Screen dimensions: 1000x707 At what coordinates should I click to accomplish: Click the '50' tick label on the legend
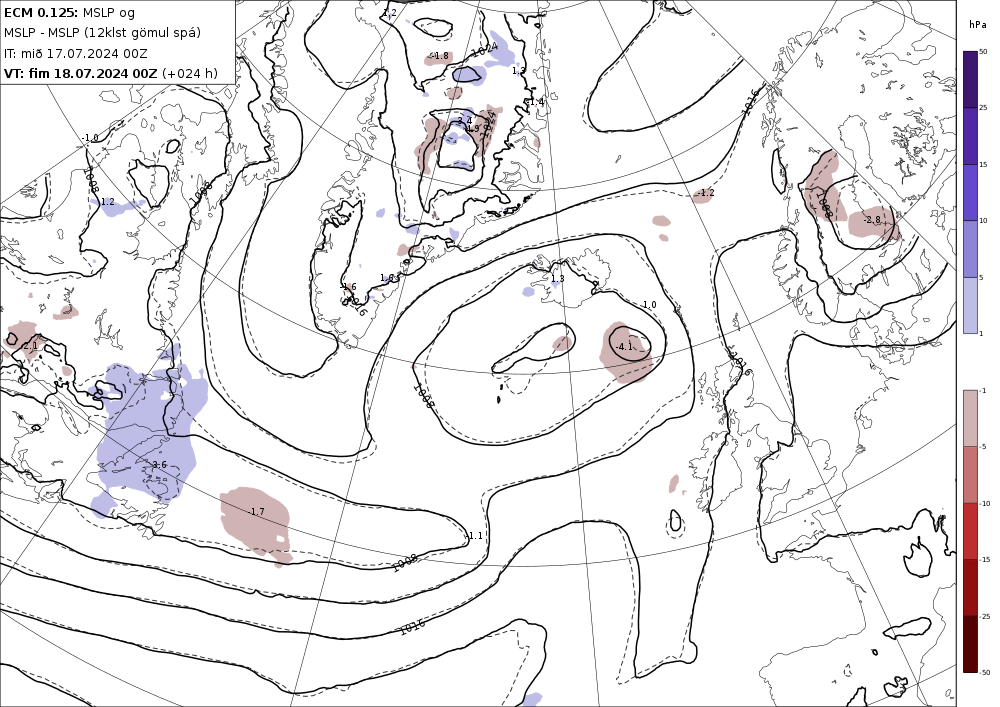(x=983, y=52)
